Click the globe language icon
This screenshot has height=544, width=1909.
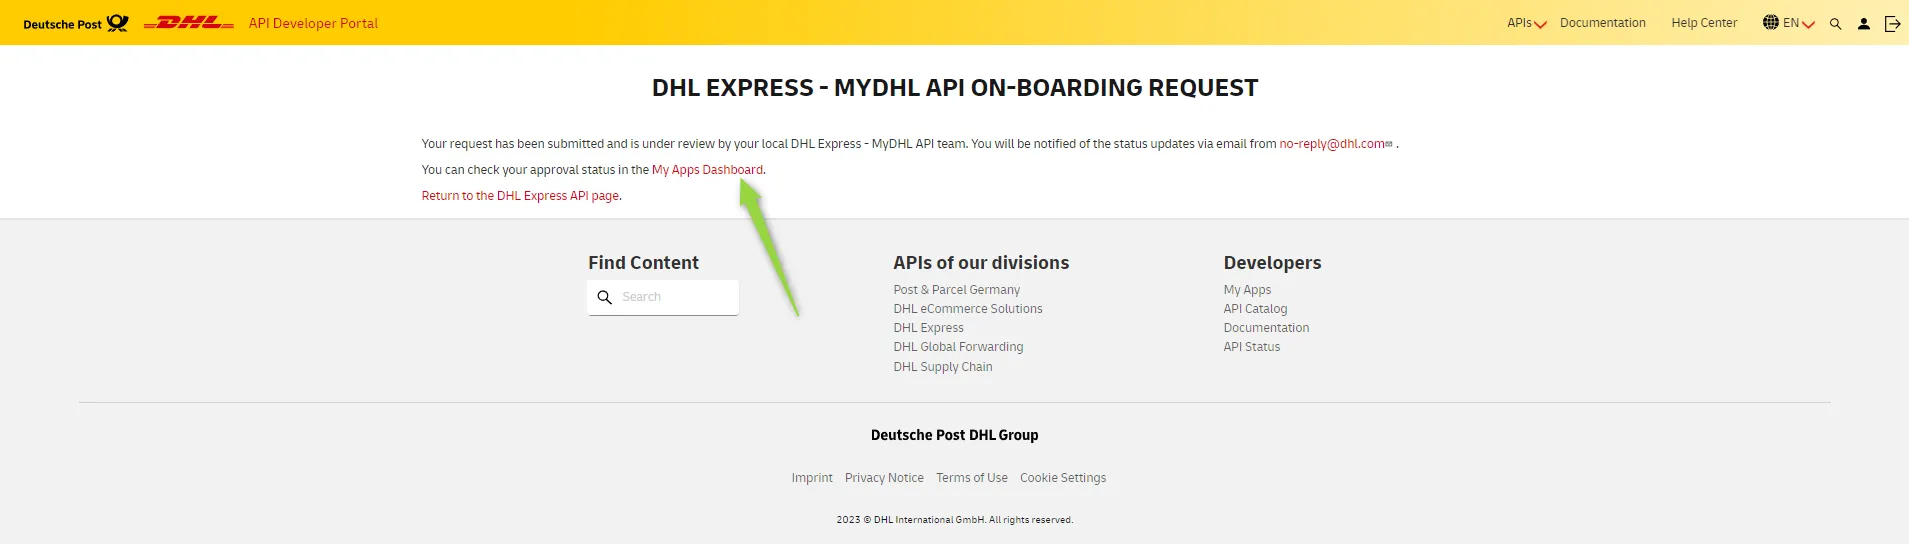pos(1770,23)
